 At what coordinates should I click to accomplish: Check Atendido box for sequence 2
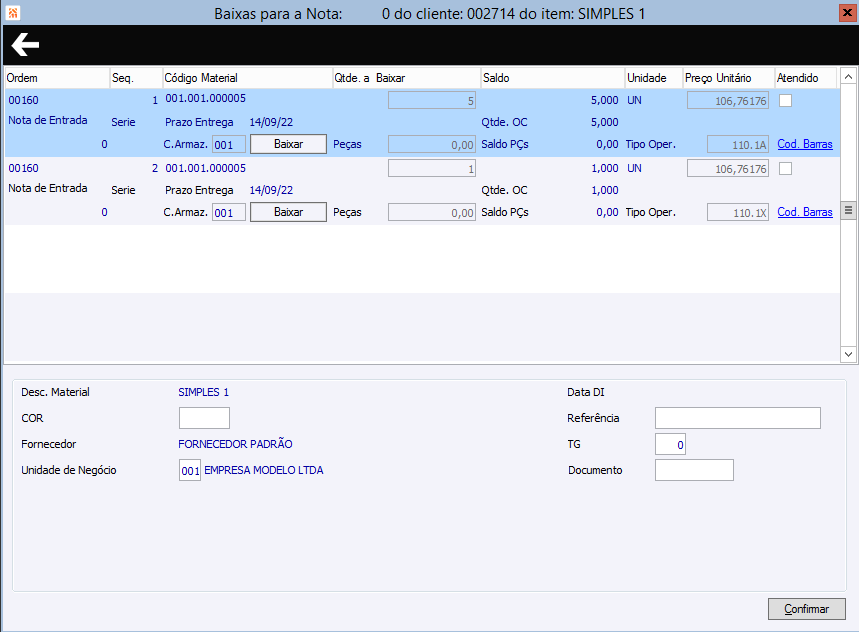click(785, 168)
